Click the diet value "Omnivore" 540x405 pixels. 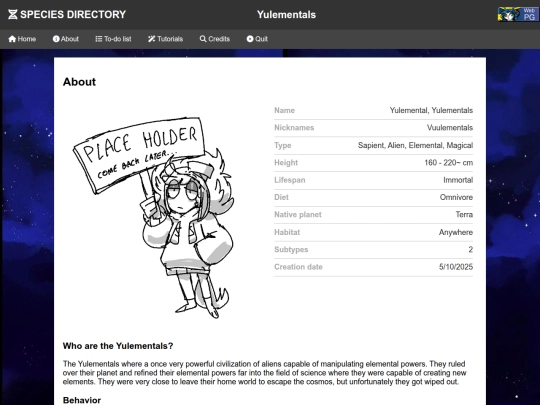[456, 197]
